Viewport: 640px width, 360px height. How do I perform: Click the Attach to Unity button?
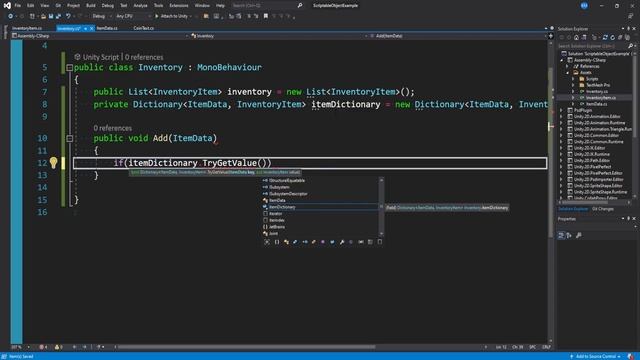[x=173, y=16]
